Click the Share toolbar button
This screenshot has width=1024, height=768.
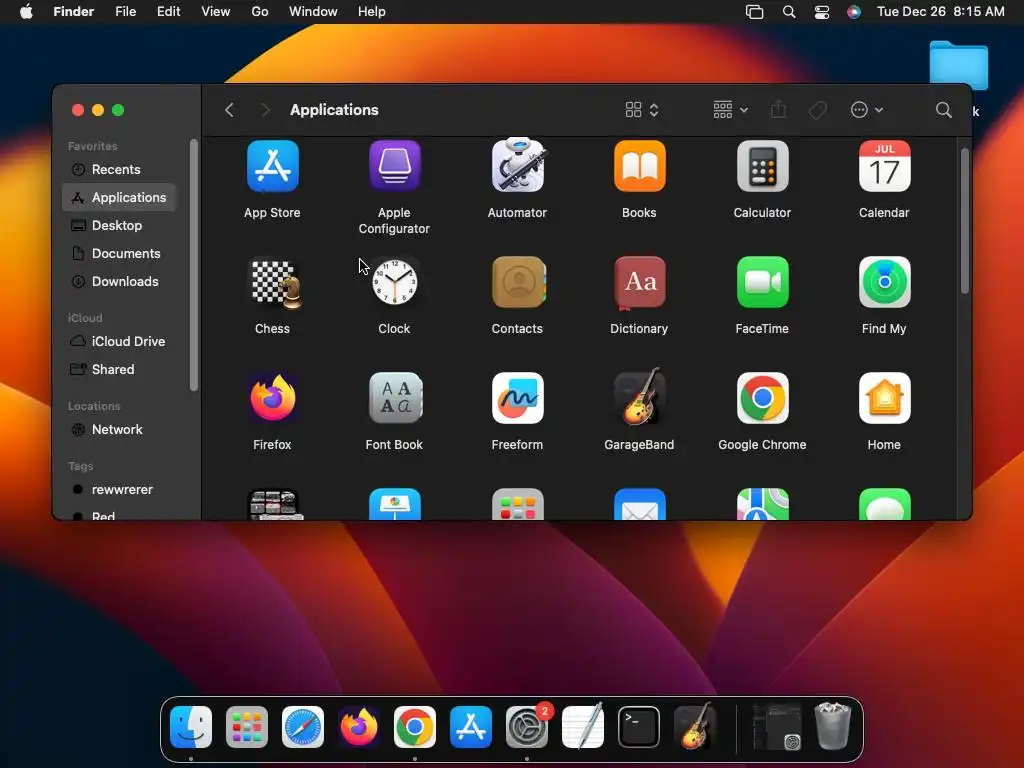click(778, 110)
